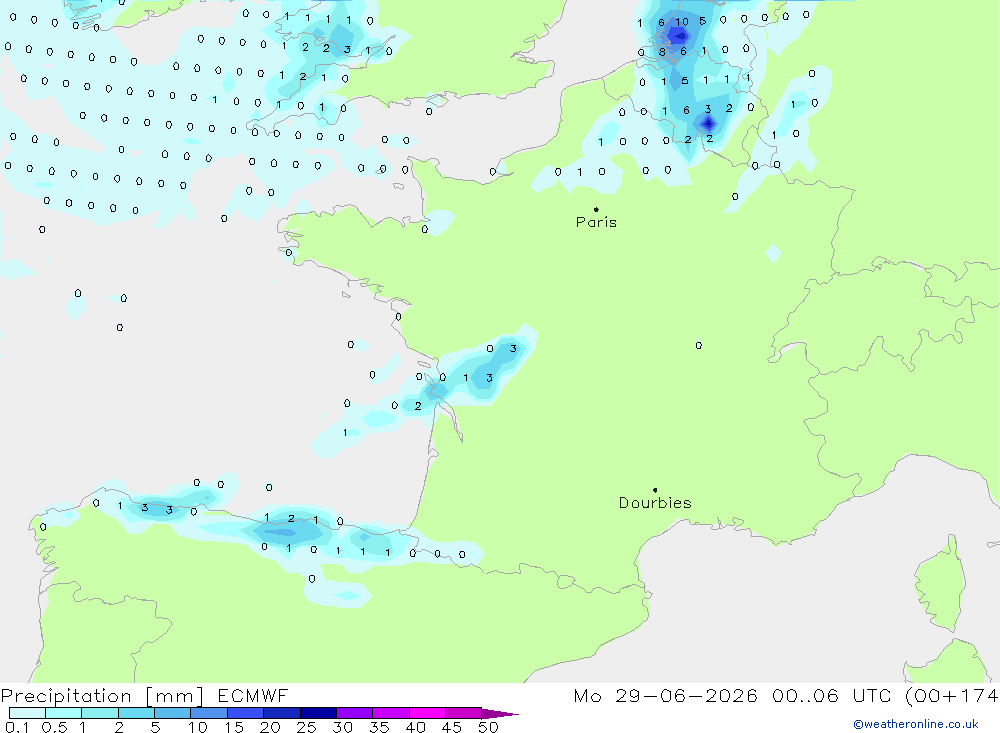The width and height of the screenshot is (1000, 733).
Task: Click the value 8 precipitation label
Action: [662, 52]
